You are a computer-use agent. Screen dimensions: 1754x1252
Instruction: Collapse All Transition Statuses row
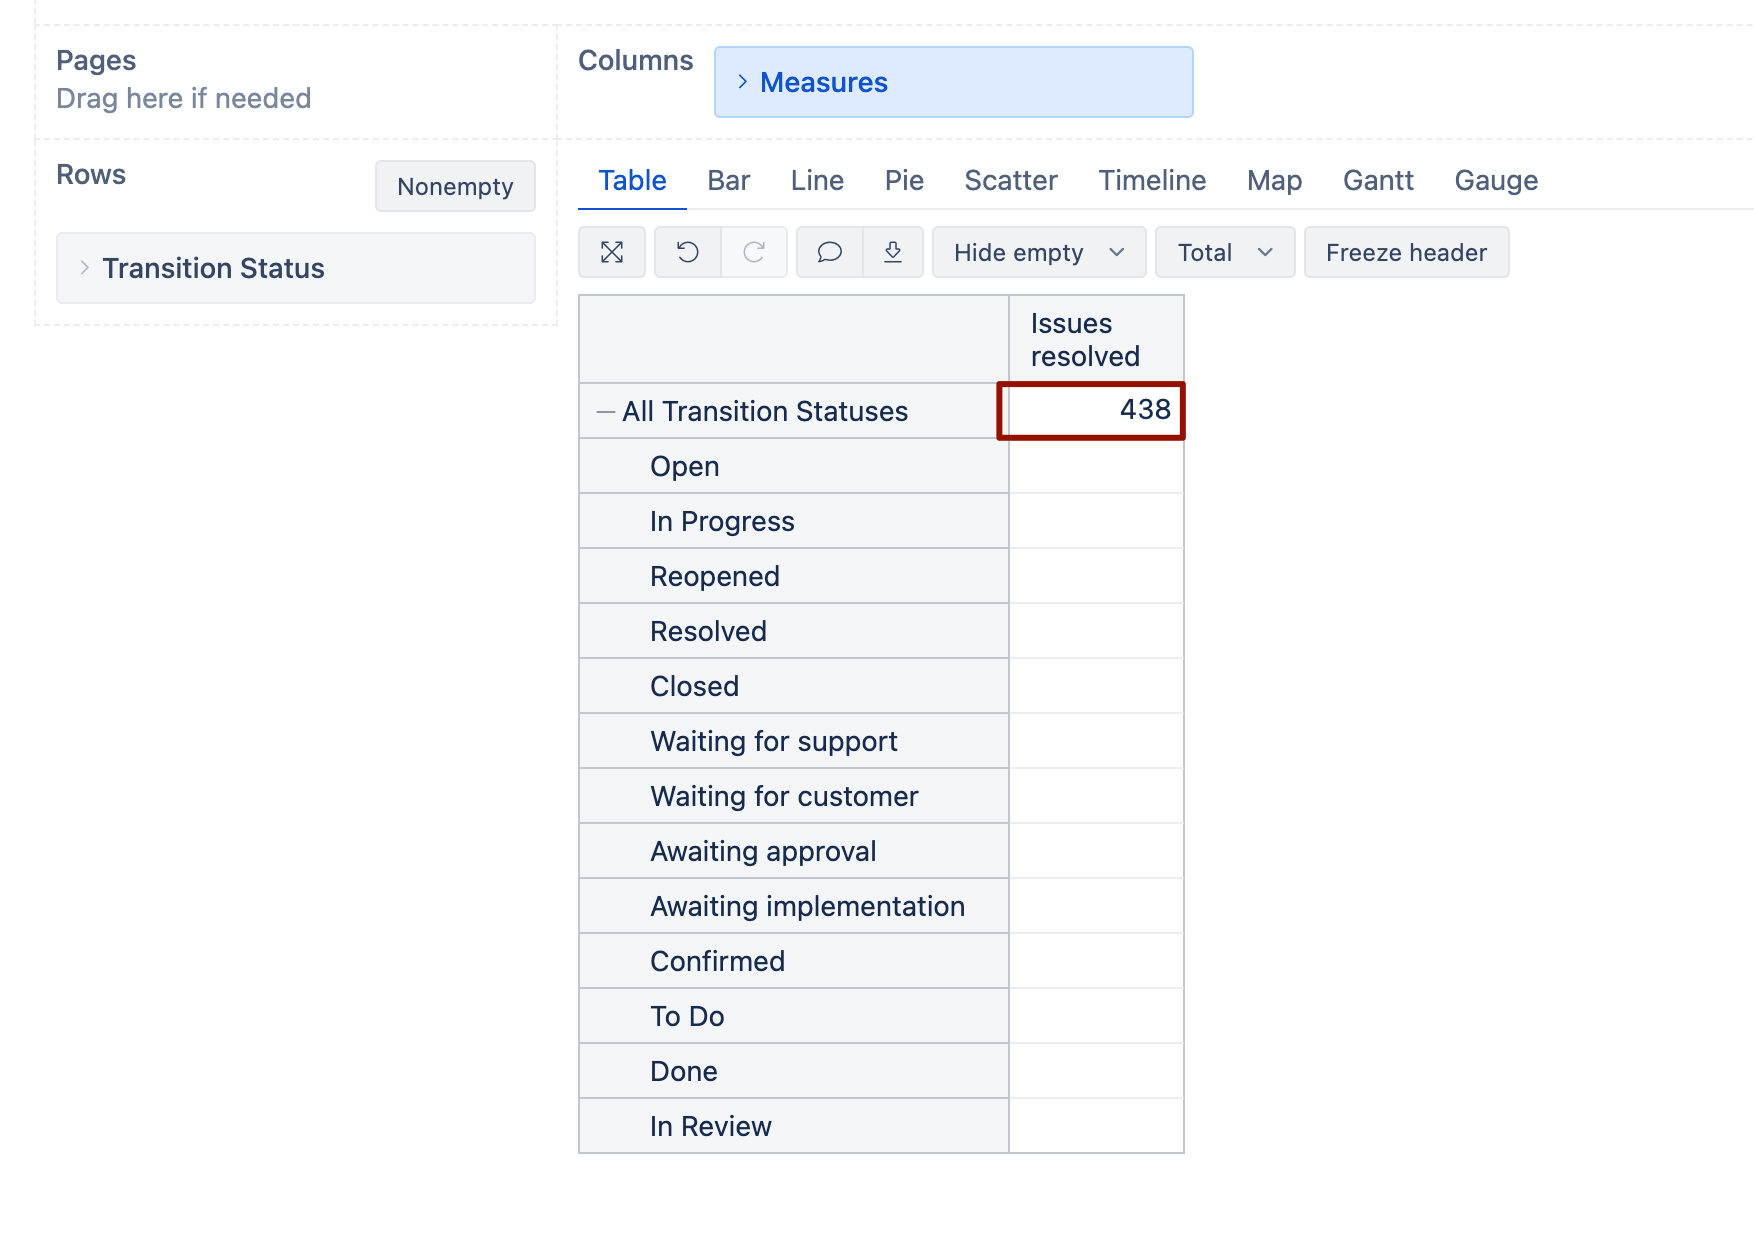point(605,411)
